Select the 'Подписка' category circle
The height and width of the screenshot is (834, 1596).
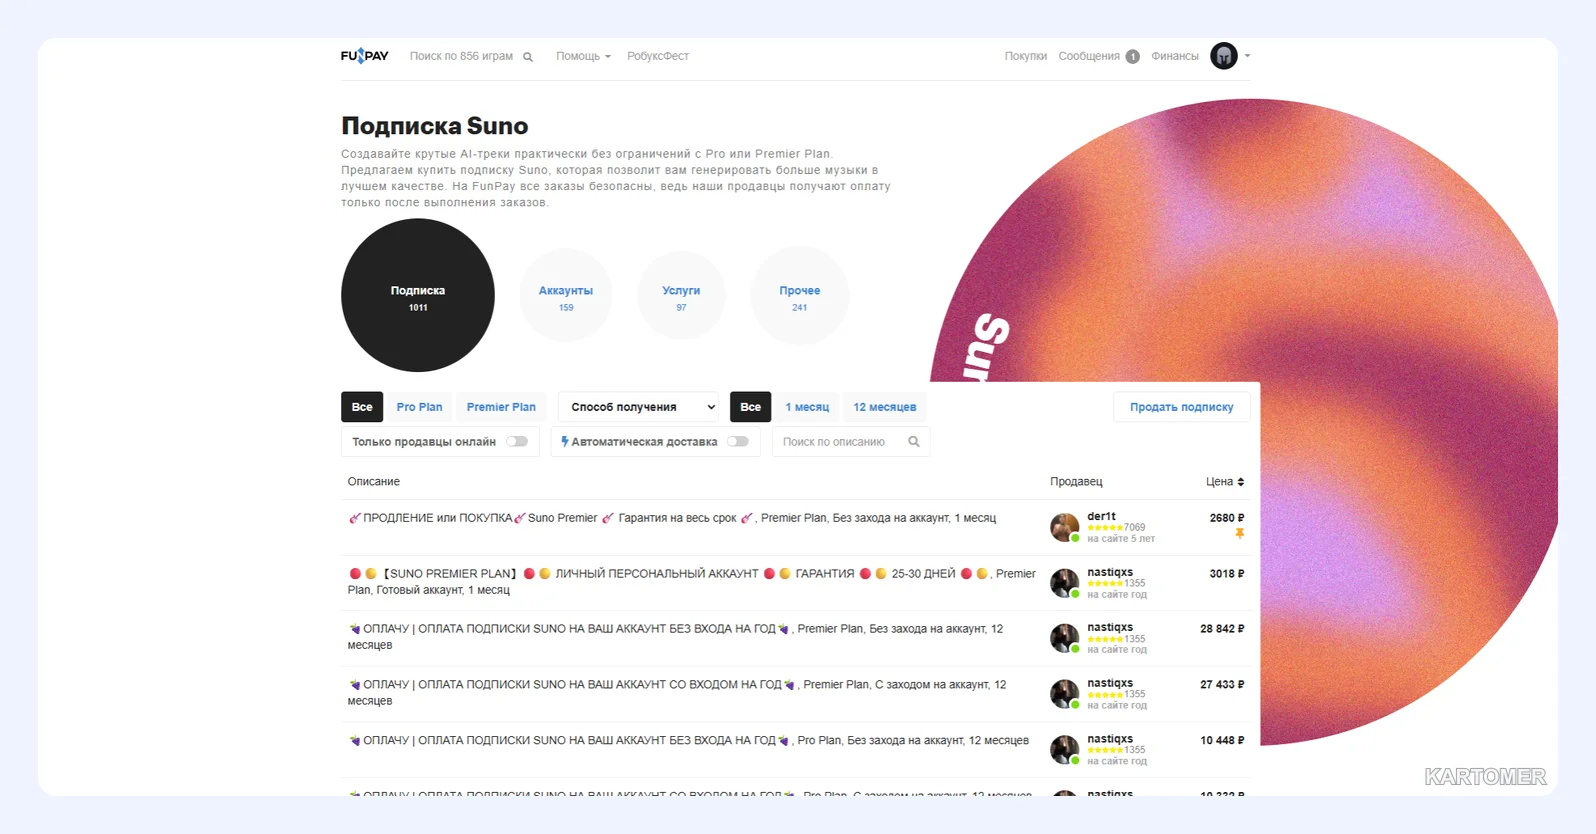pos(418,295)
